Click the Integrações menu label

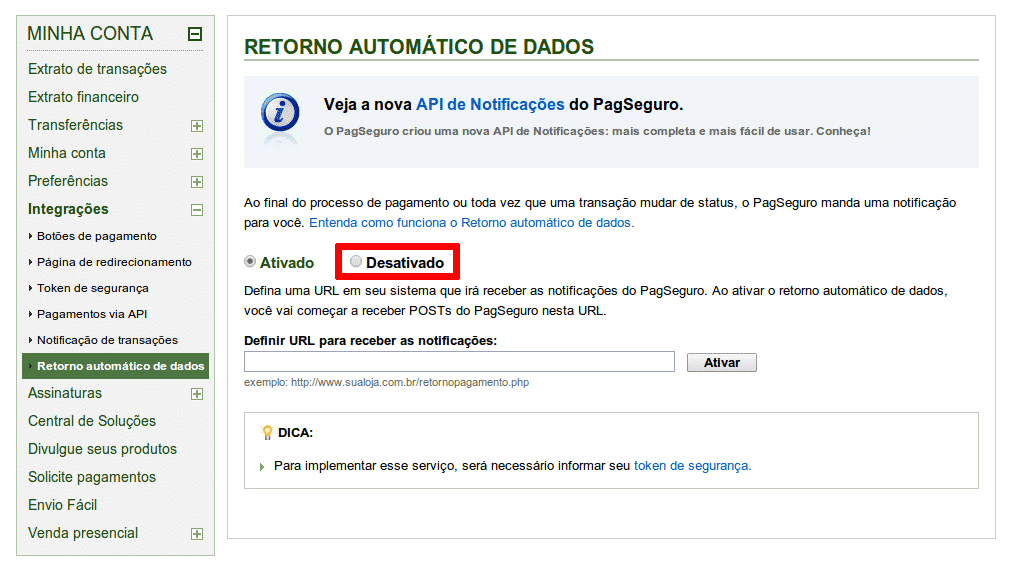pos(68,209)
